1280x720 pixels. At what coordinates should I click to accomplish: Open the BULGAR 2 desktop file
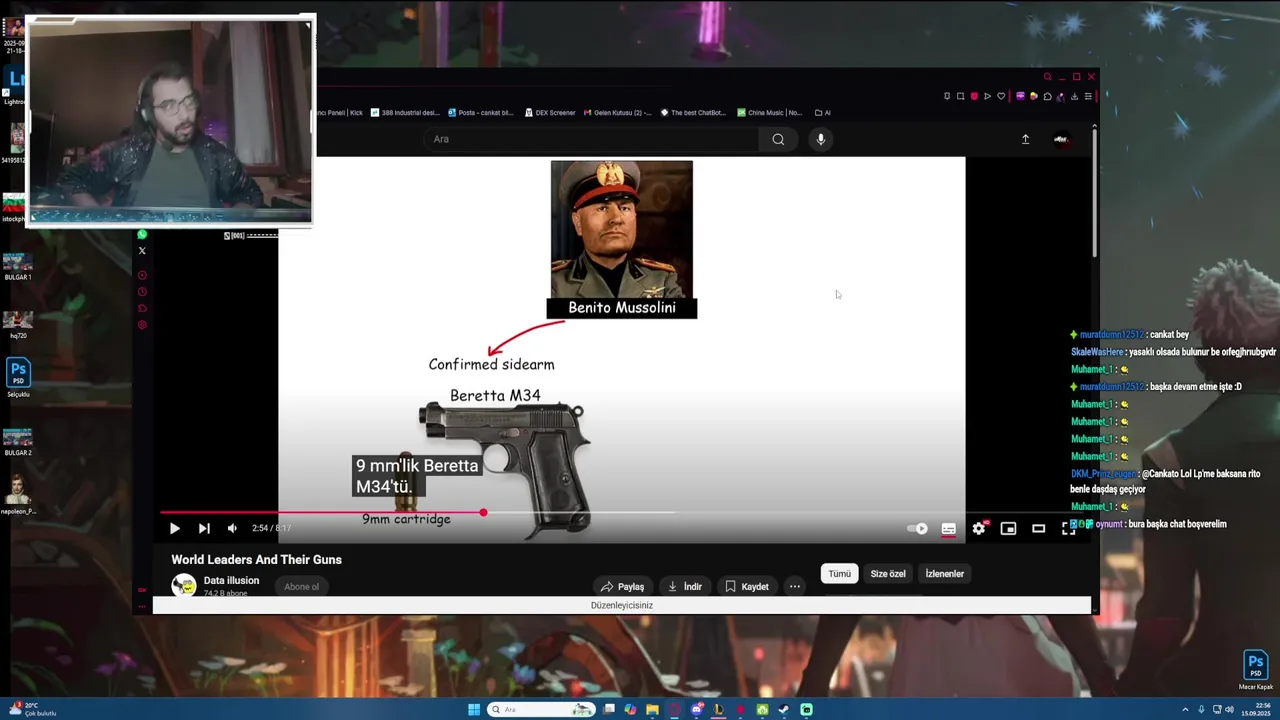coord(18,441)
